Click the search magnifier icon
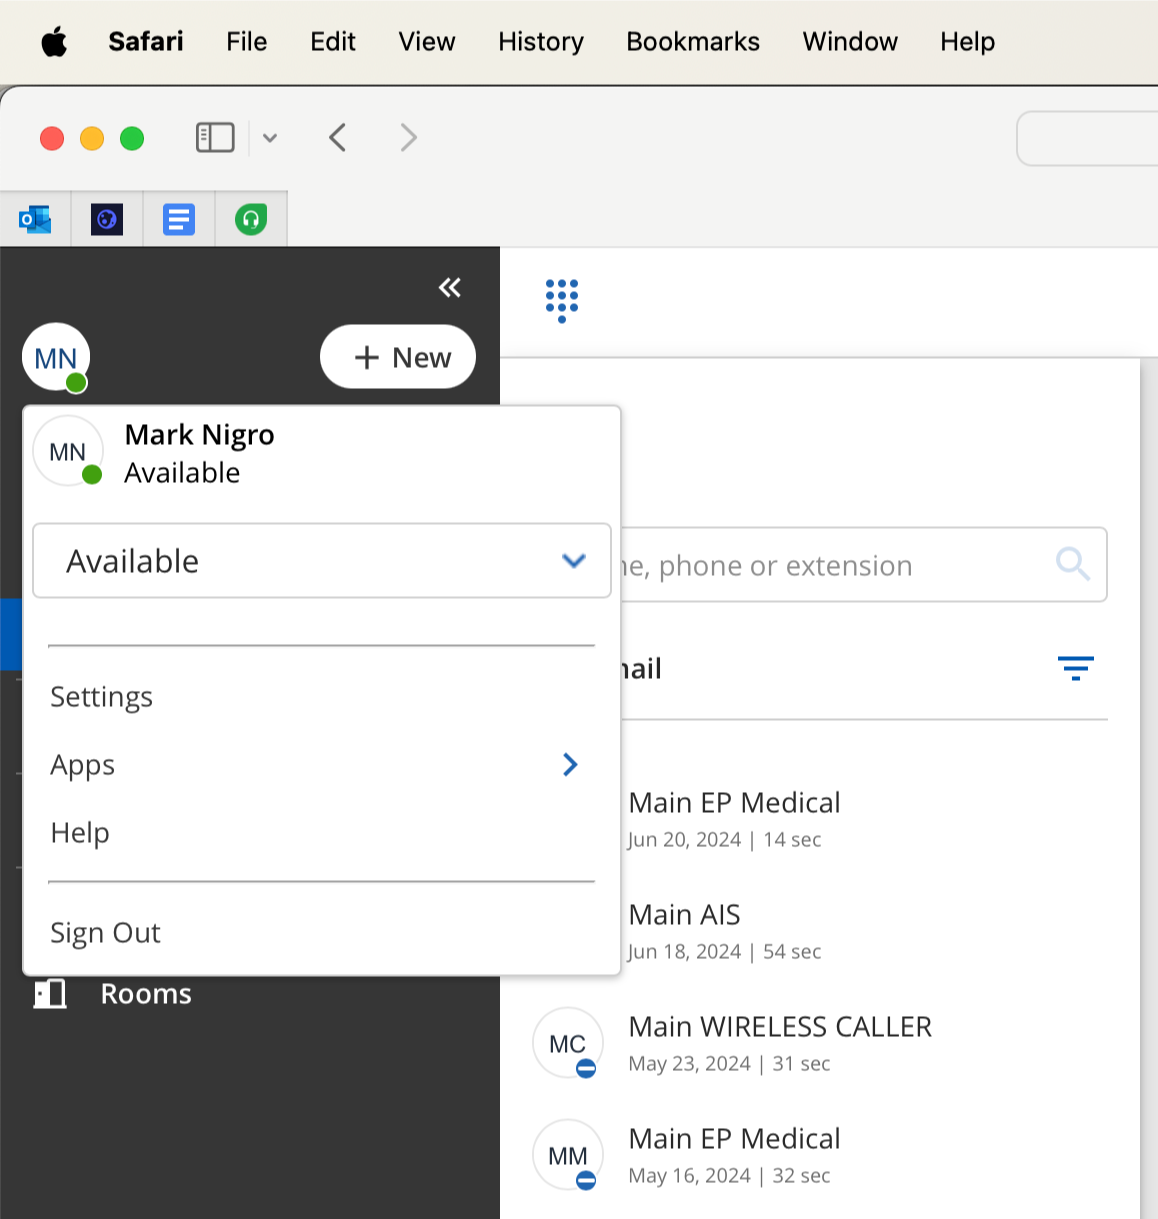The width and height of the screenshot is (1158, 1219). [x=1072, y=564]
